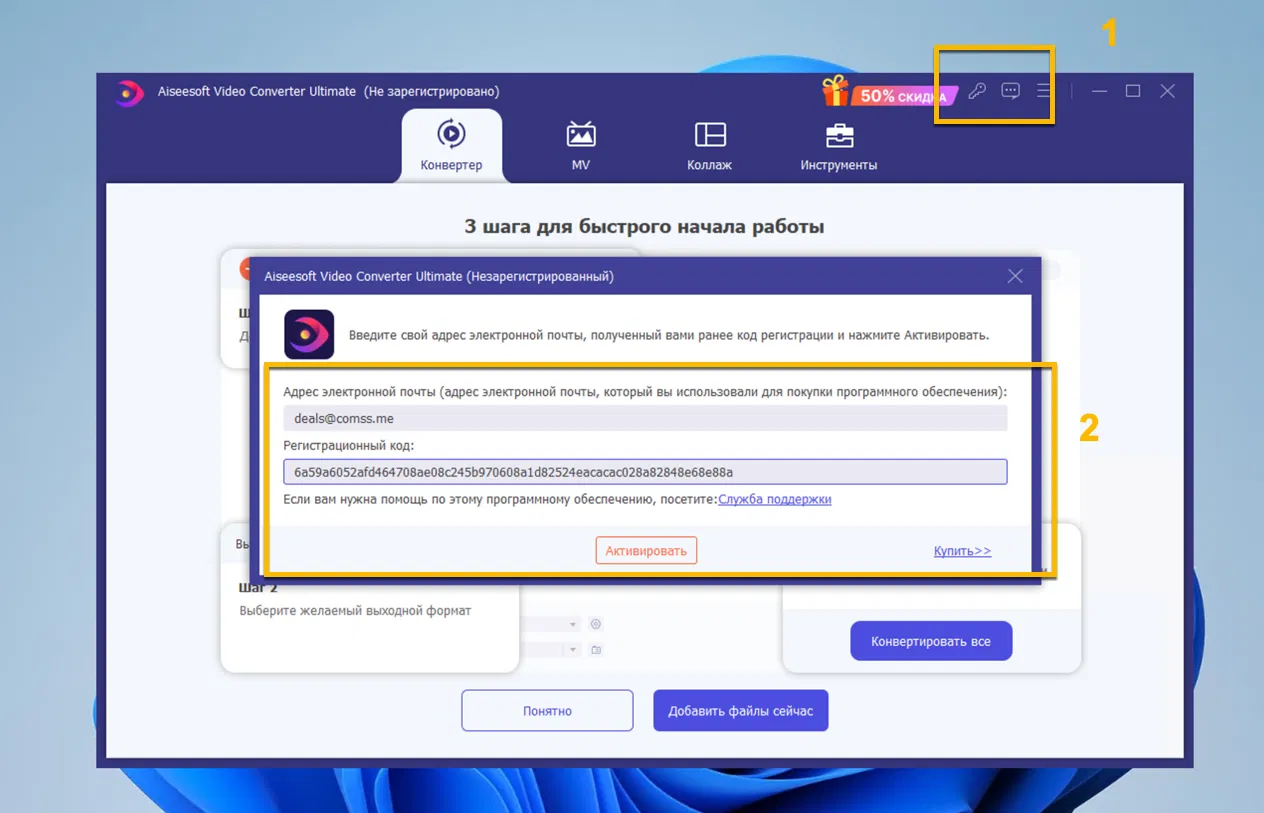Click the Активировать button
The image size is (1264, 813).
click(x=646, y=550)
